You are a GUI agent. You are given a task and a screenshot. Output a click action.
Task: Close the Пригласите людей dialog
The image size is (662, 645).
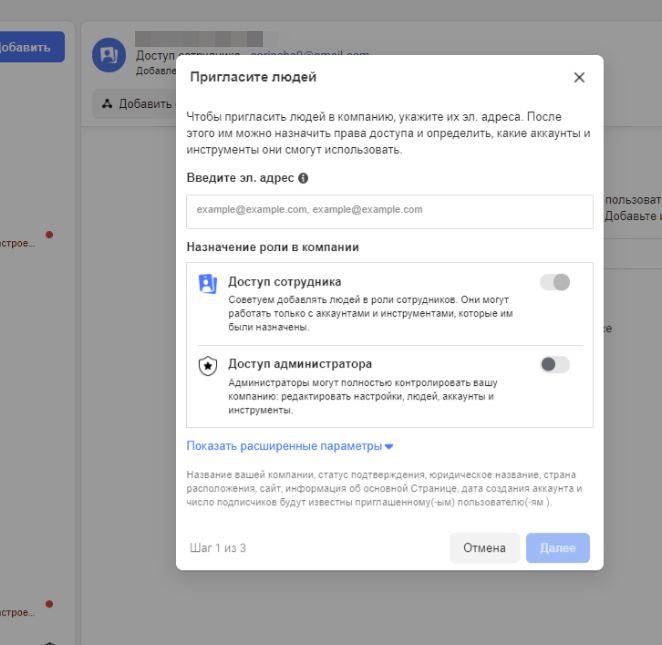tap(579, 77)
